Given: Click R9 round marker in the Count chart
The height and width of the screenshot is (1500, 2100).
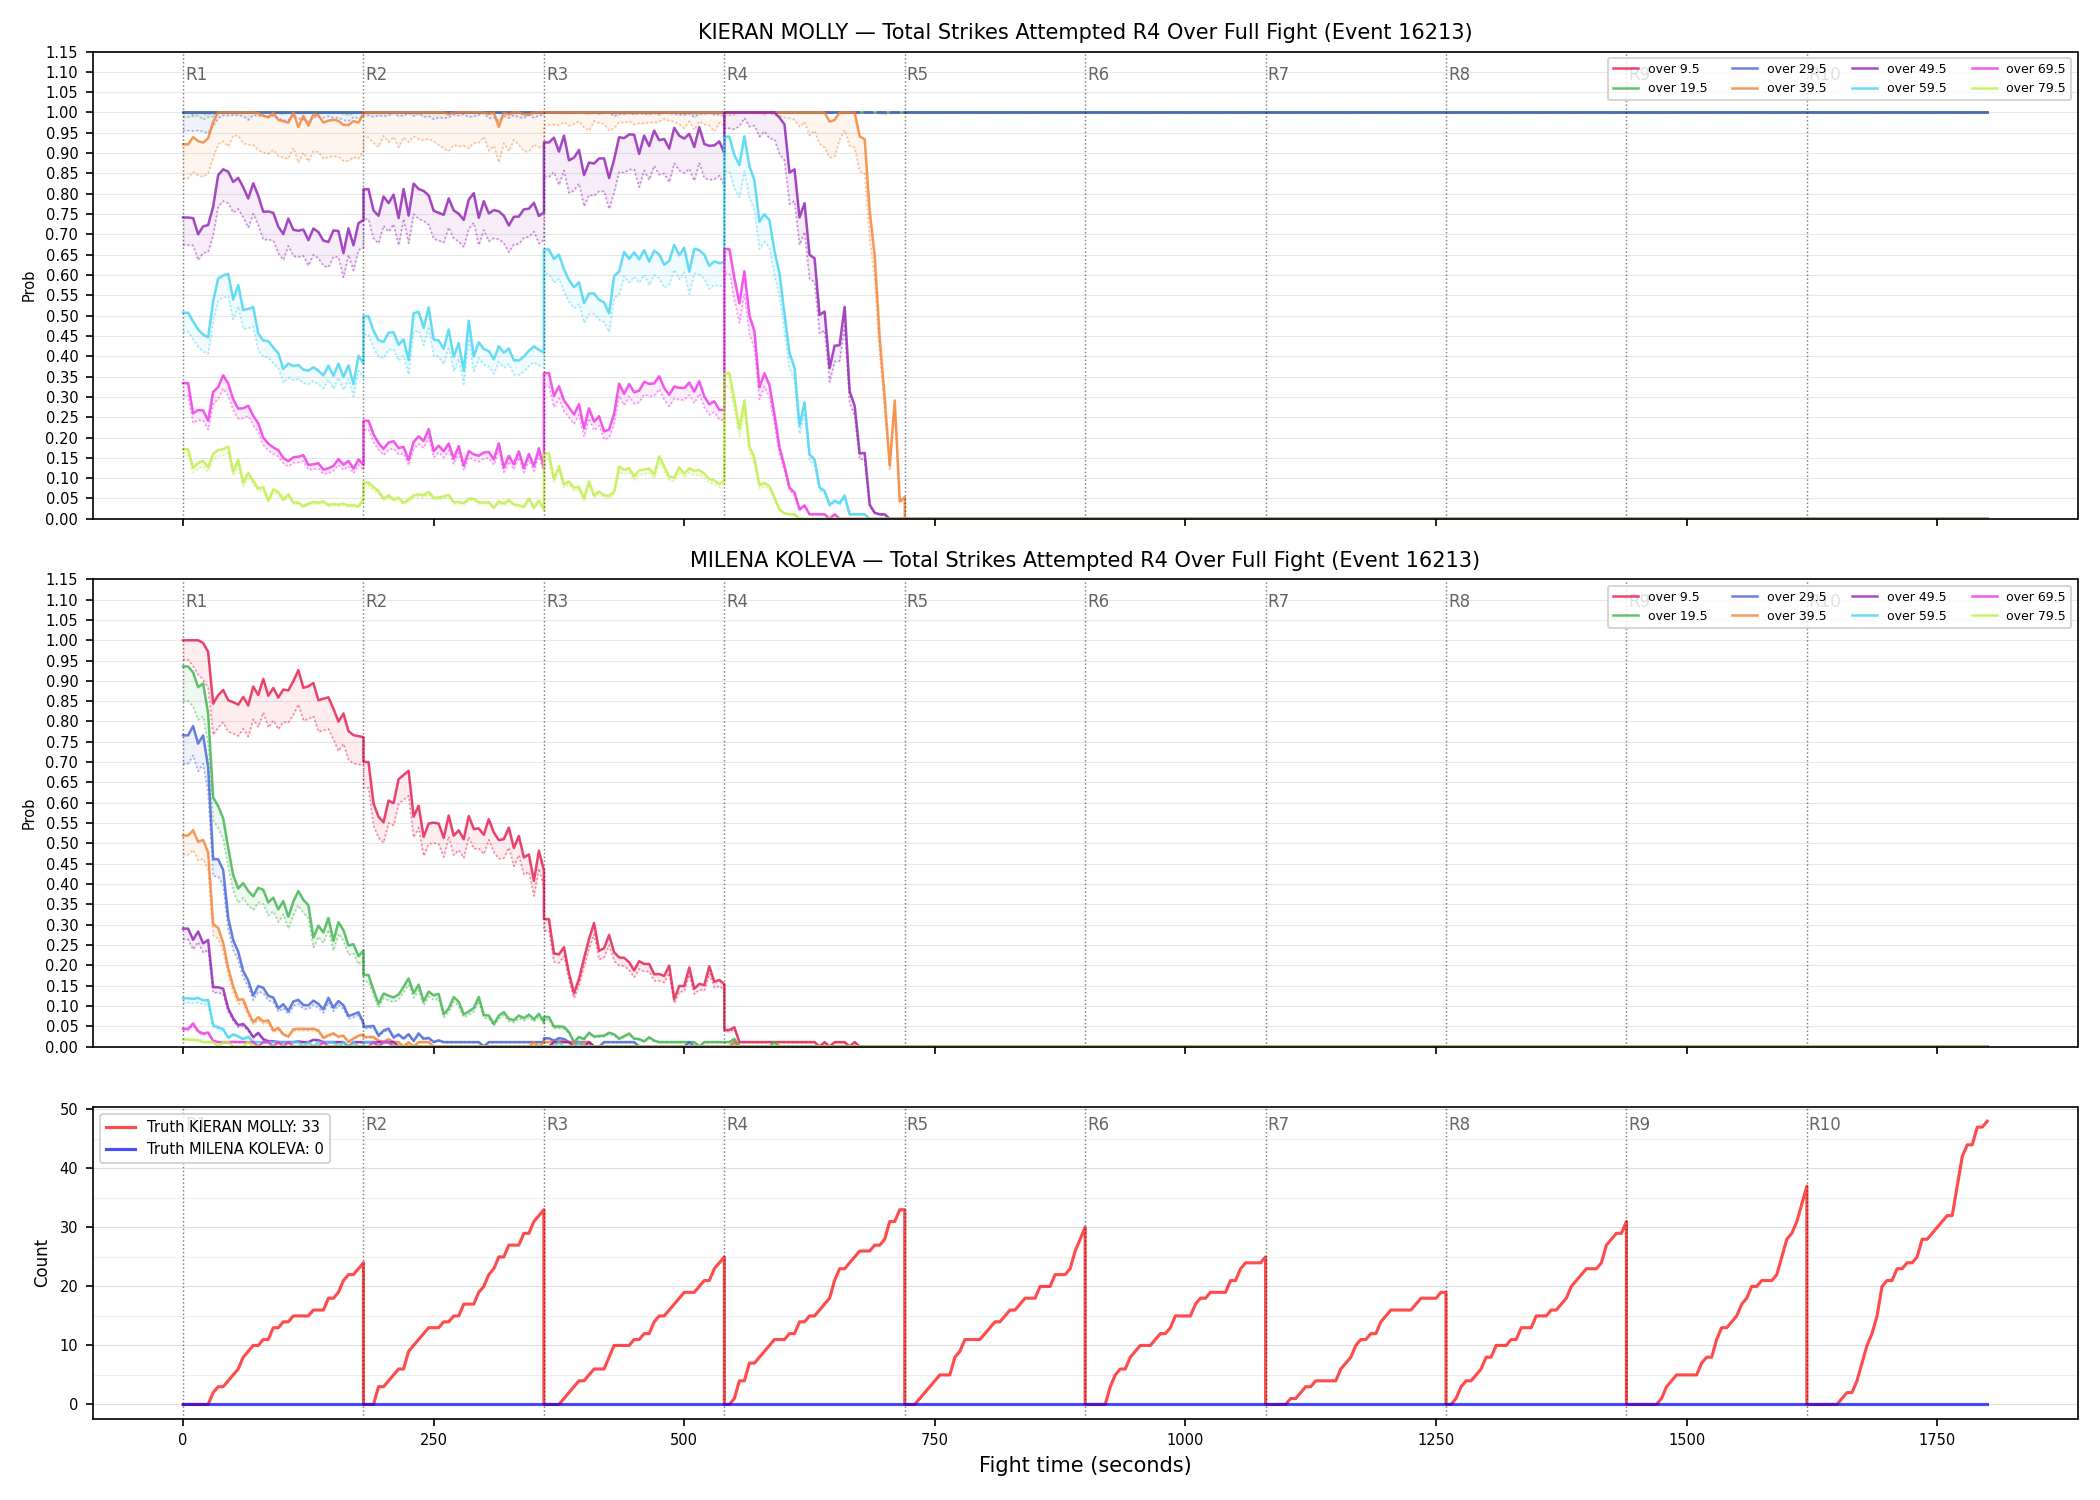Looking at the screenshot, I should click(x=1639, y=1124).
